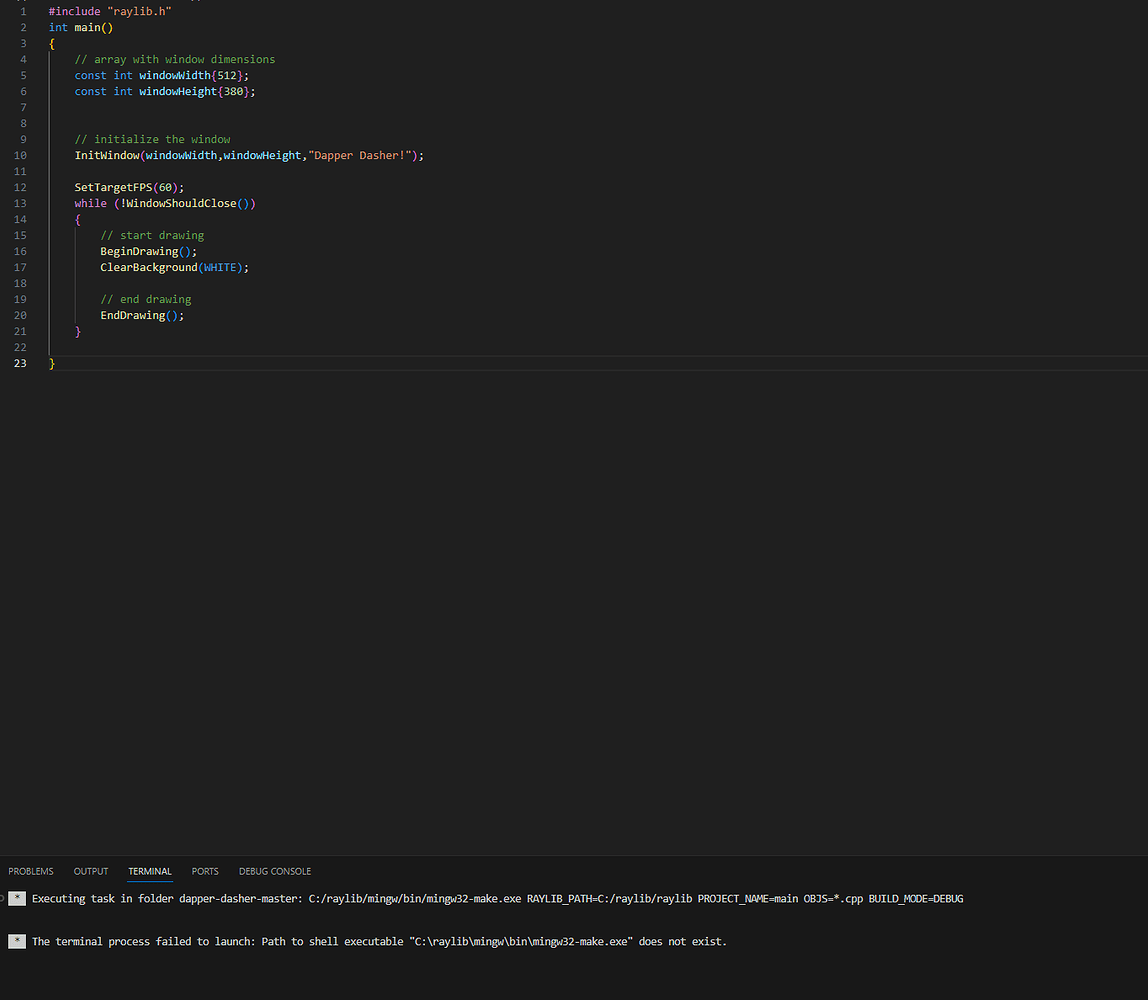1148x1000 pixels.
Task: Select the TERMINAL tab
Action: tap(149, 871)
